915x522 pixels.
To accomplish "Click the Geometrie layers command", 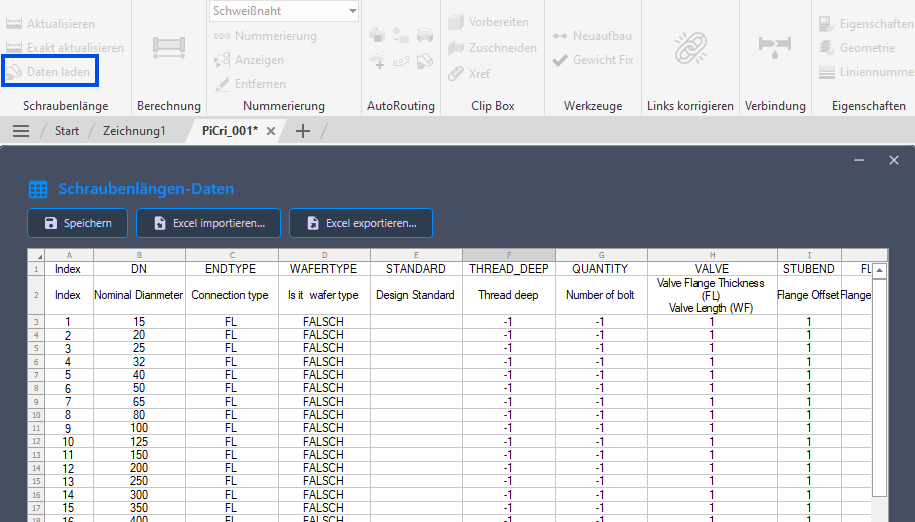I will point(857,48).
